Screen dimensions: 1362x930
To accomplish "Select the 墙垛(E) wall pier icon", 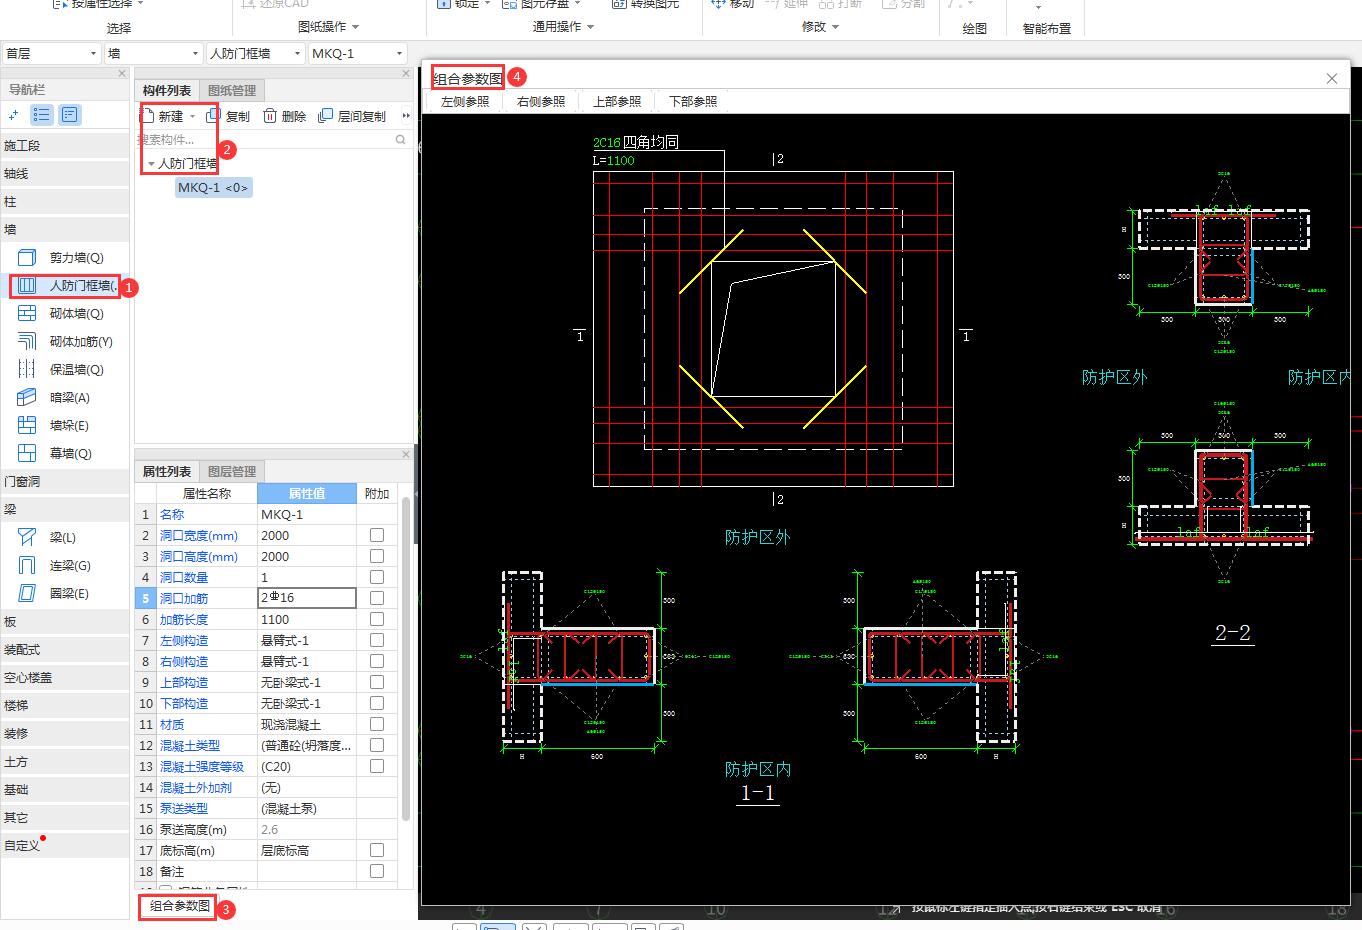I will pyautogui.click(x=27, y=426).
